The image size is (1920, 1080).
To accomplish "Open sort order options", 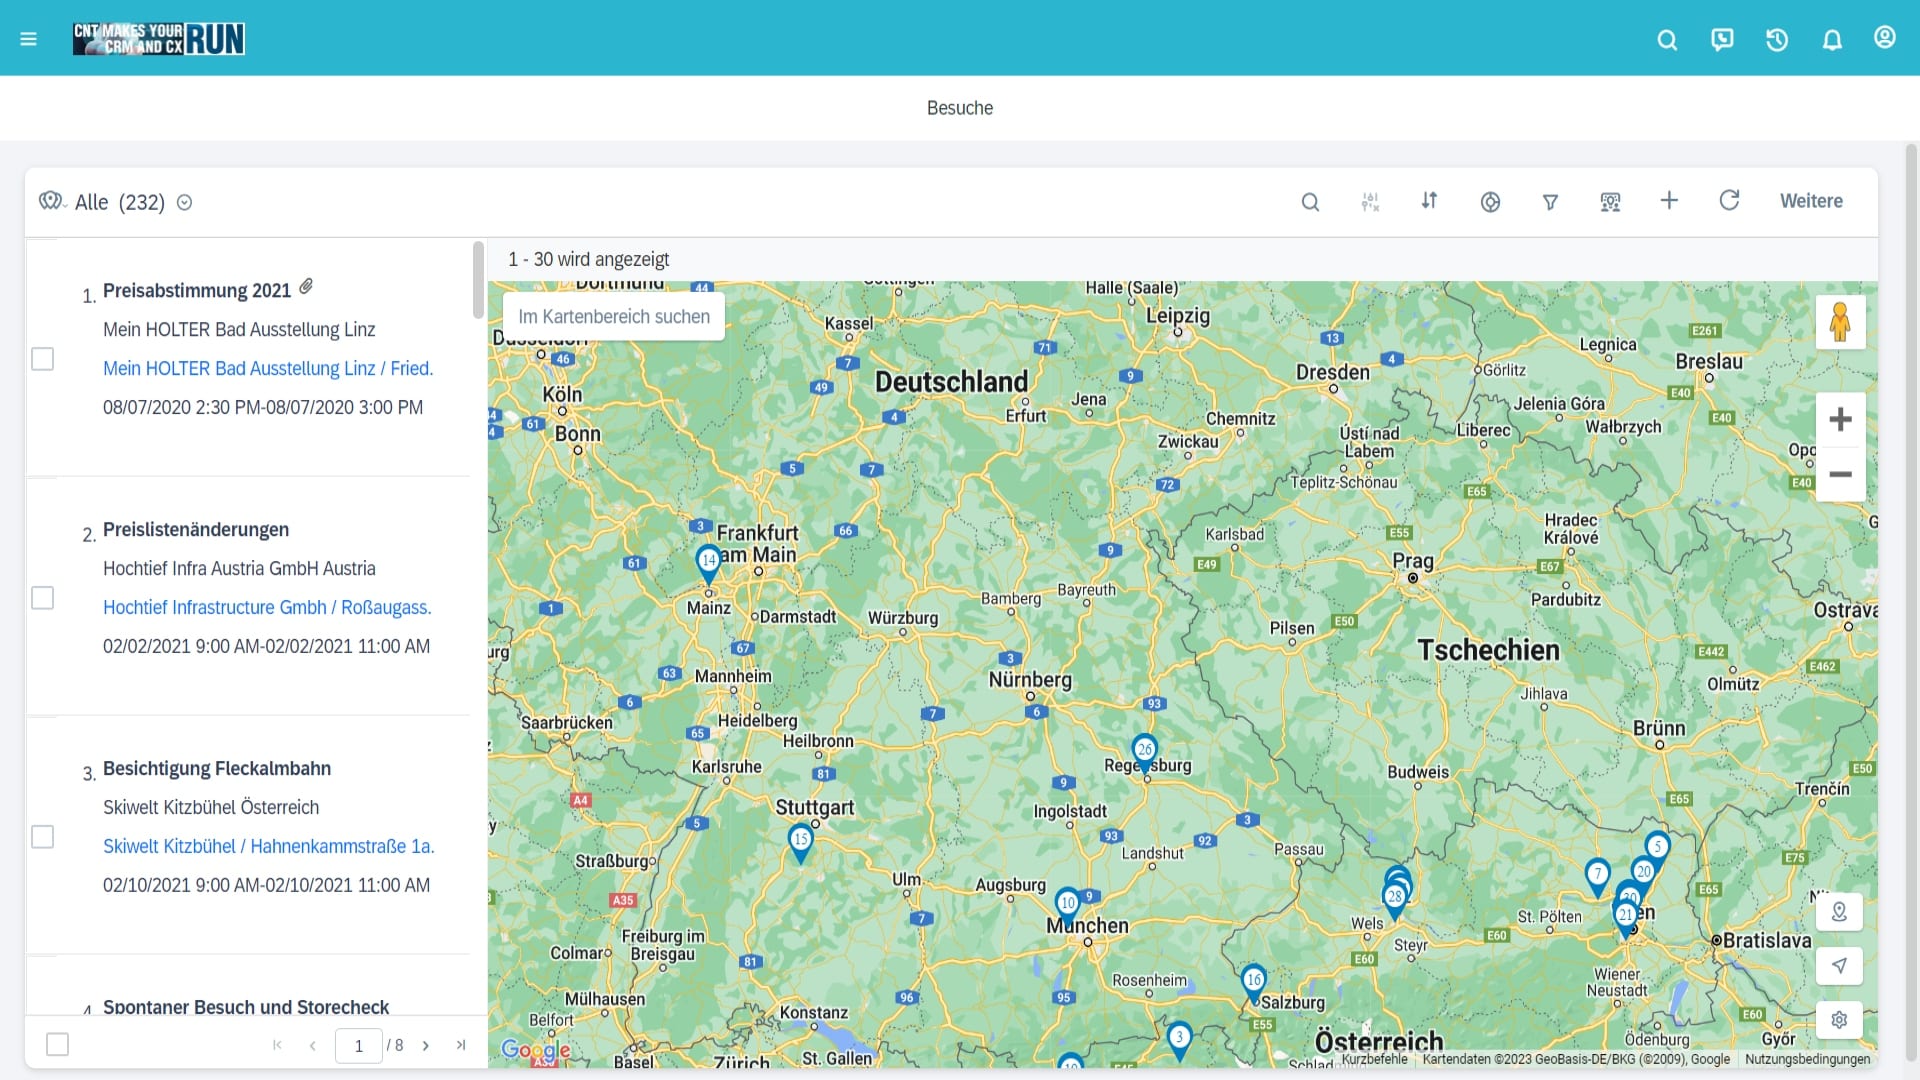I will (1430, 201).
